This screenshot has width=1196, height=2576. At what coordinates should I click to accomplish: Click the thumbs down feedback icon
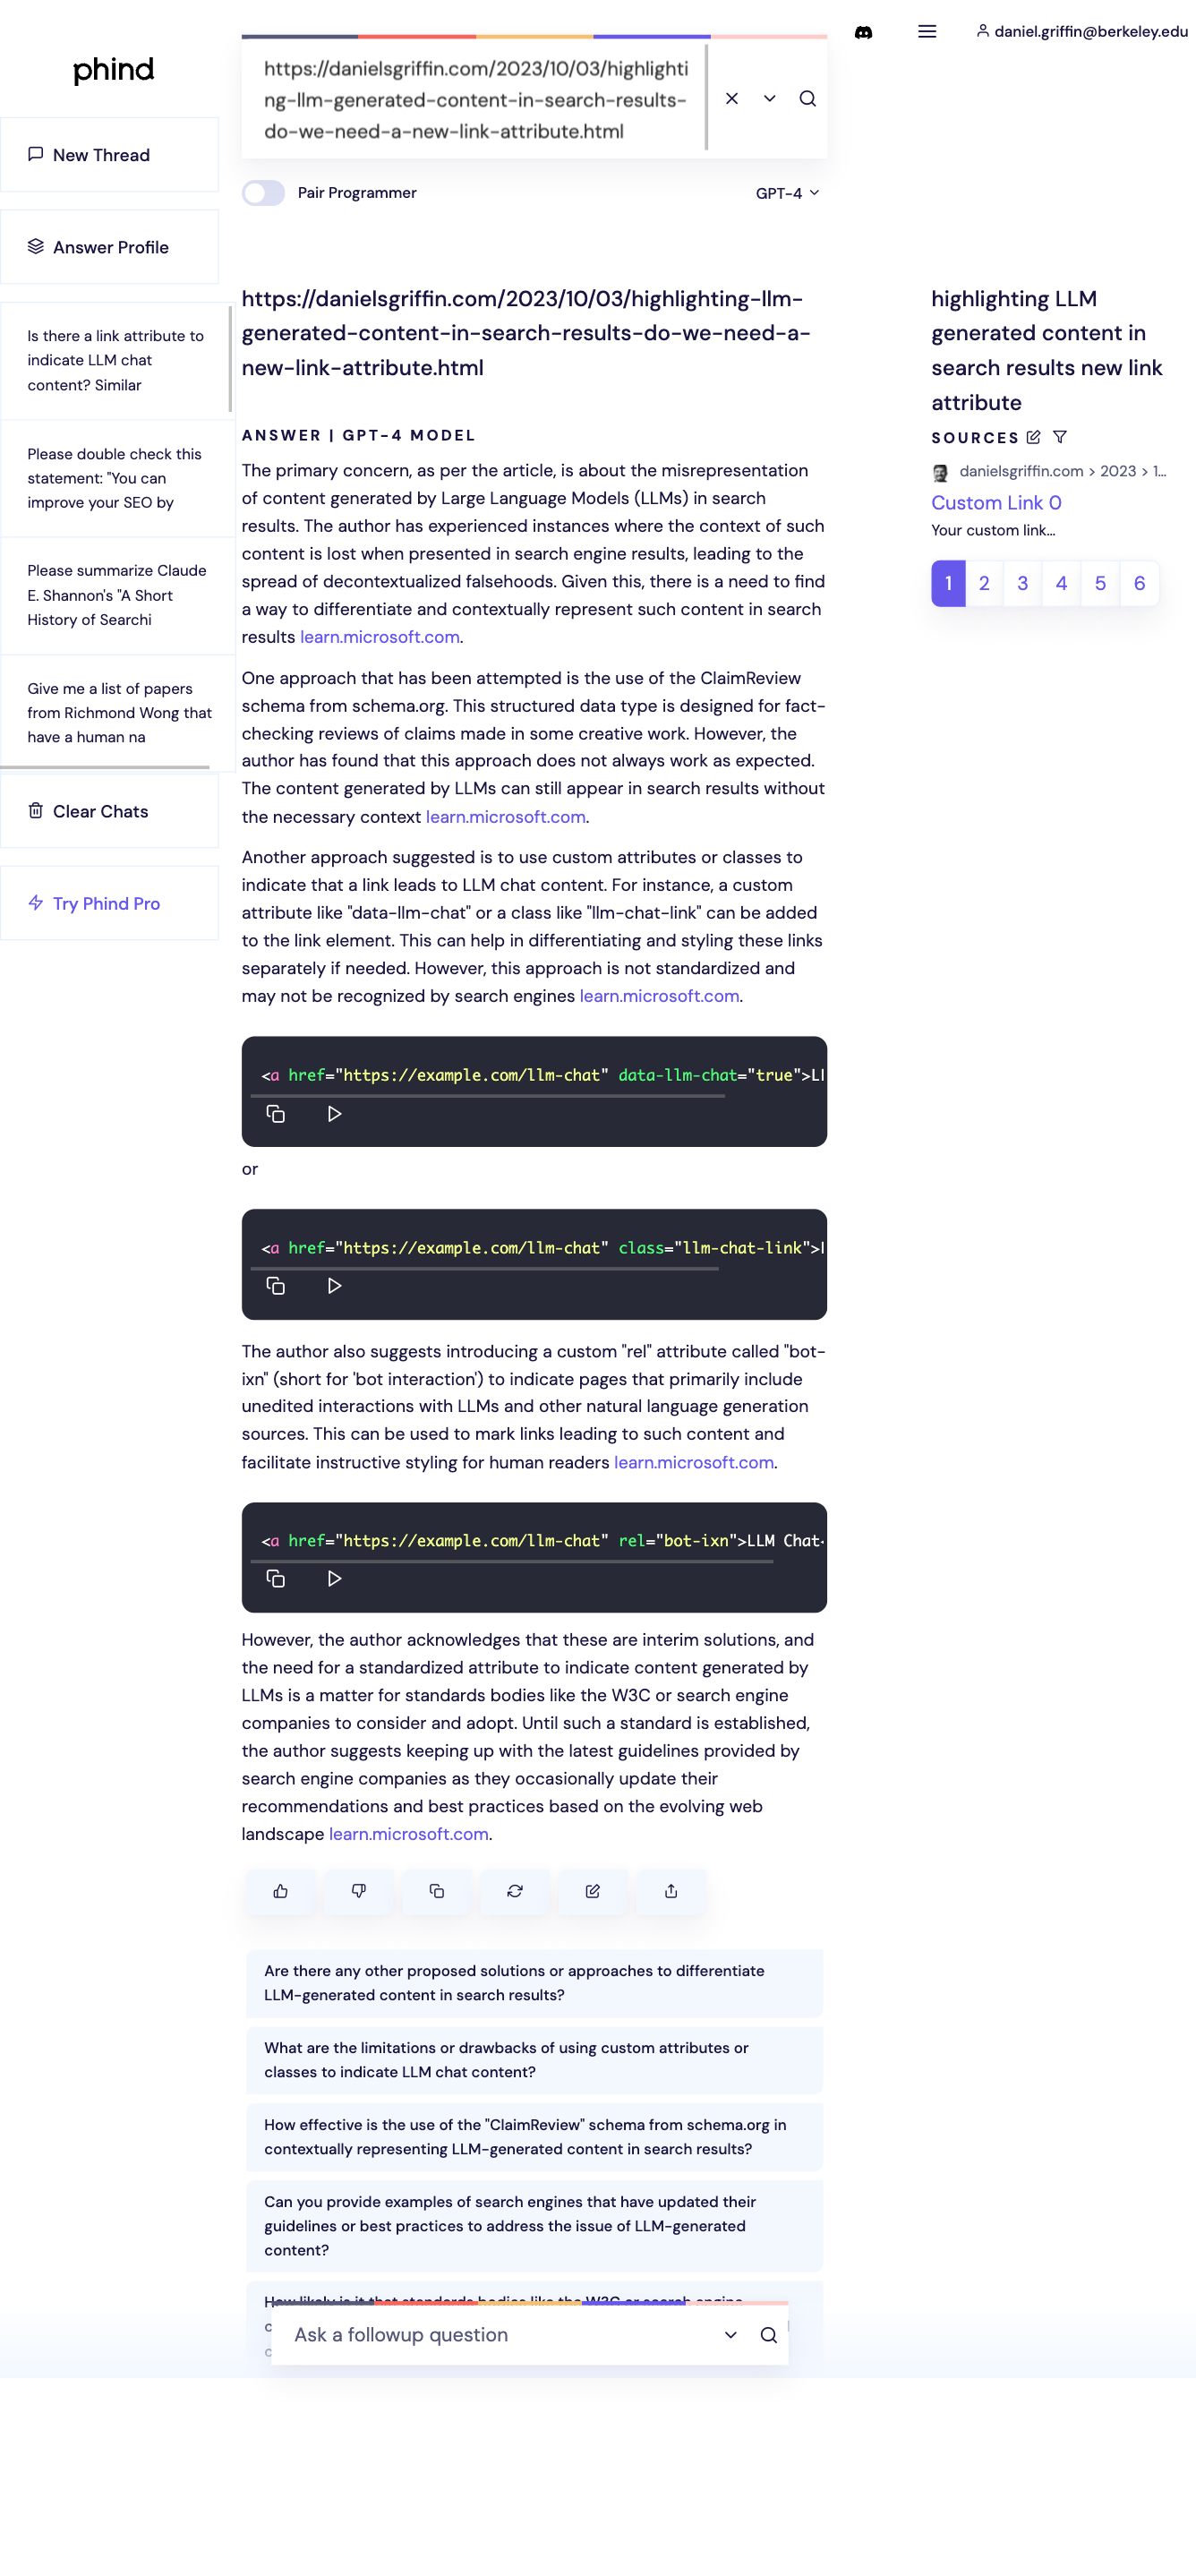pyautogui.click(x=359, y=1891)
